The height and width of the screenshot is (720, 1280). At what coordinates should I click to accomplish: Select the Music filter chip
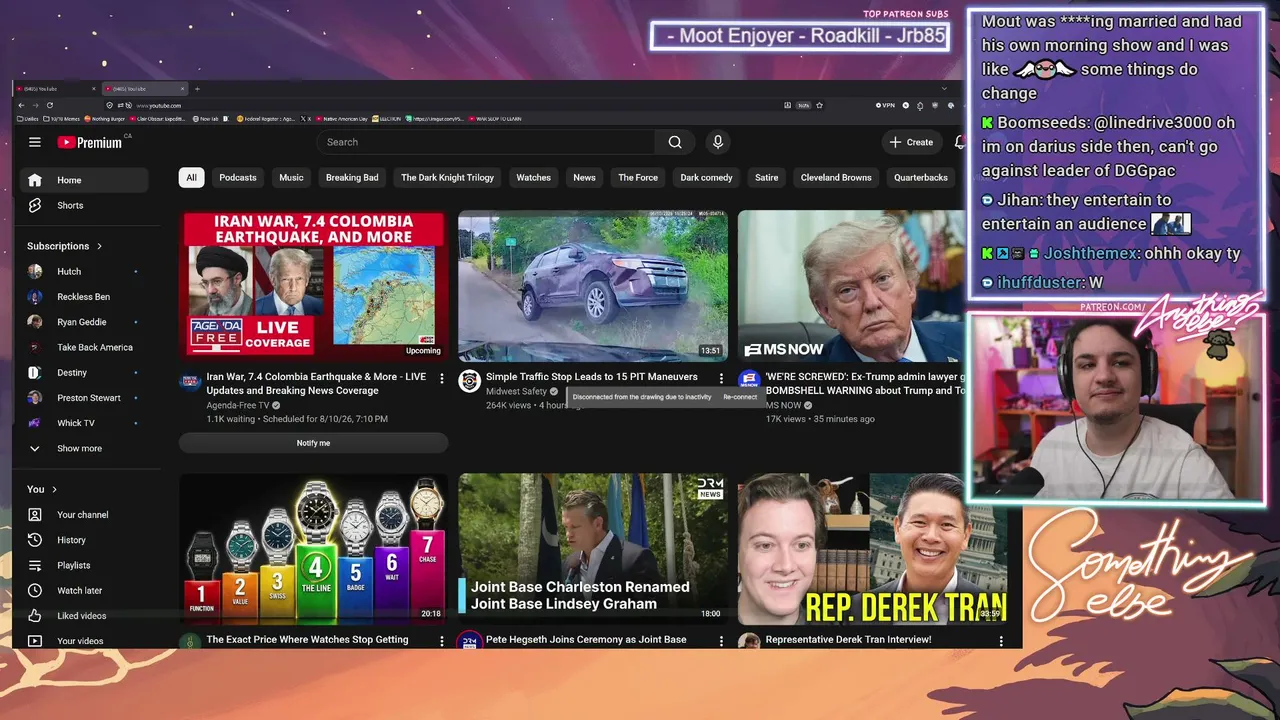(291, 178)
